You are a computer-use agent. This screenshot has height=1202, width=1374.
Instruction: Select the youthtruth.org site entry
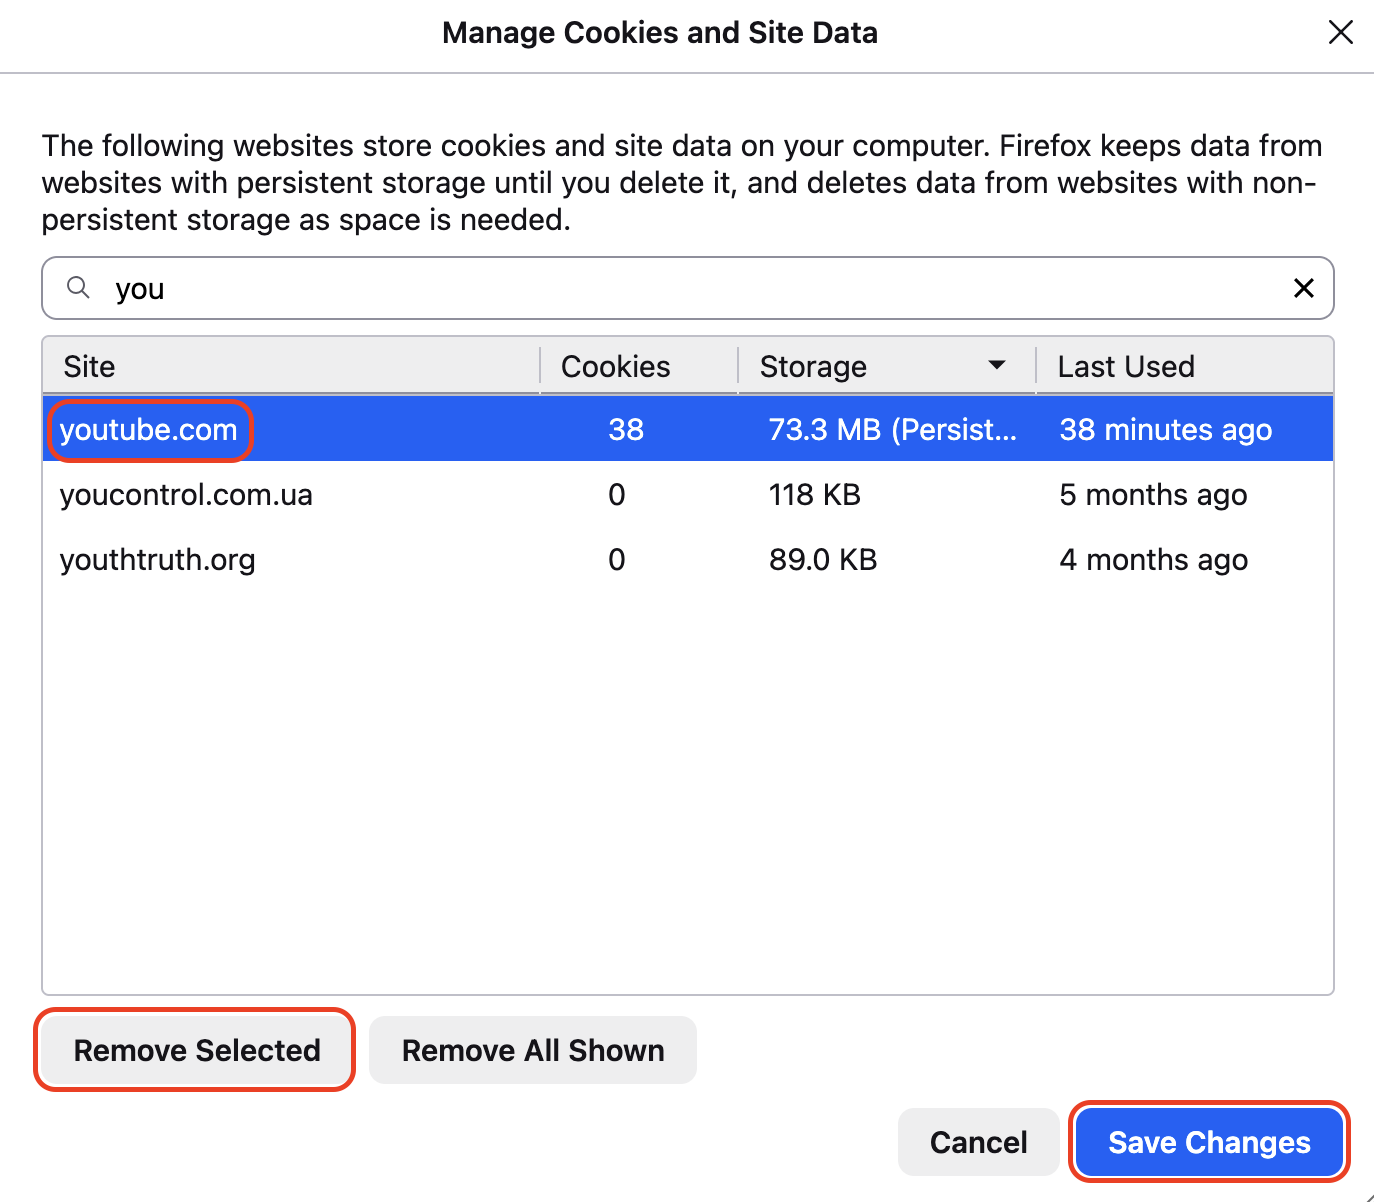(x=157, y=559)
